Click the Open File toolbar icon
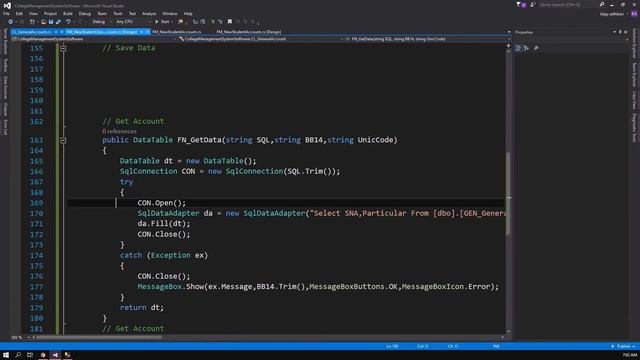 (x=43, y=22)
